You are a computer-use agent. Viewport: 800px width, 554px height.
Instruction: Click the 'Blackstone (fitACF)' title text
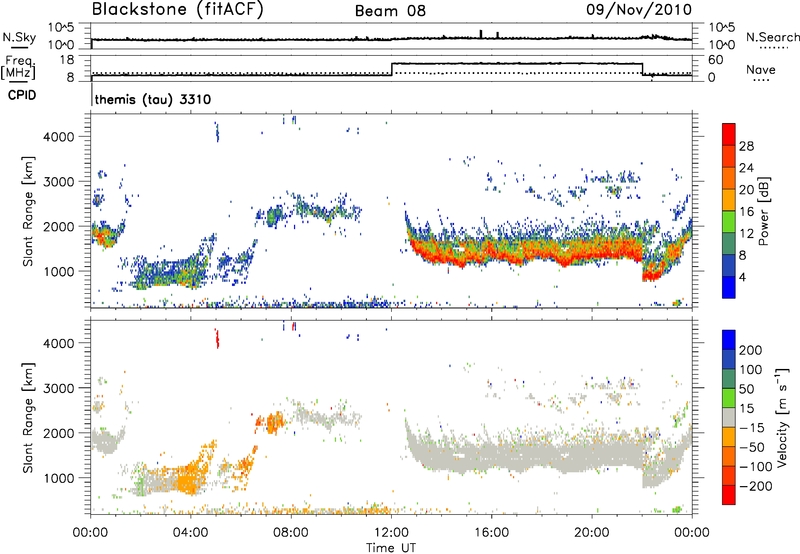point(178,10)
